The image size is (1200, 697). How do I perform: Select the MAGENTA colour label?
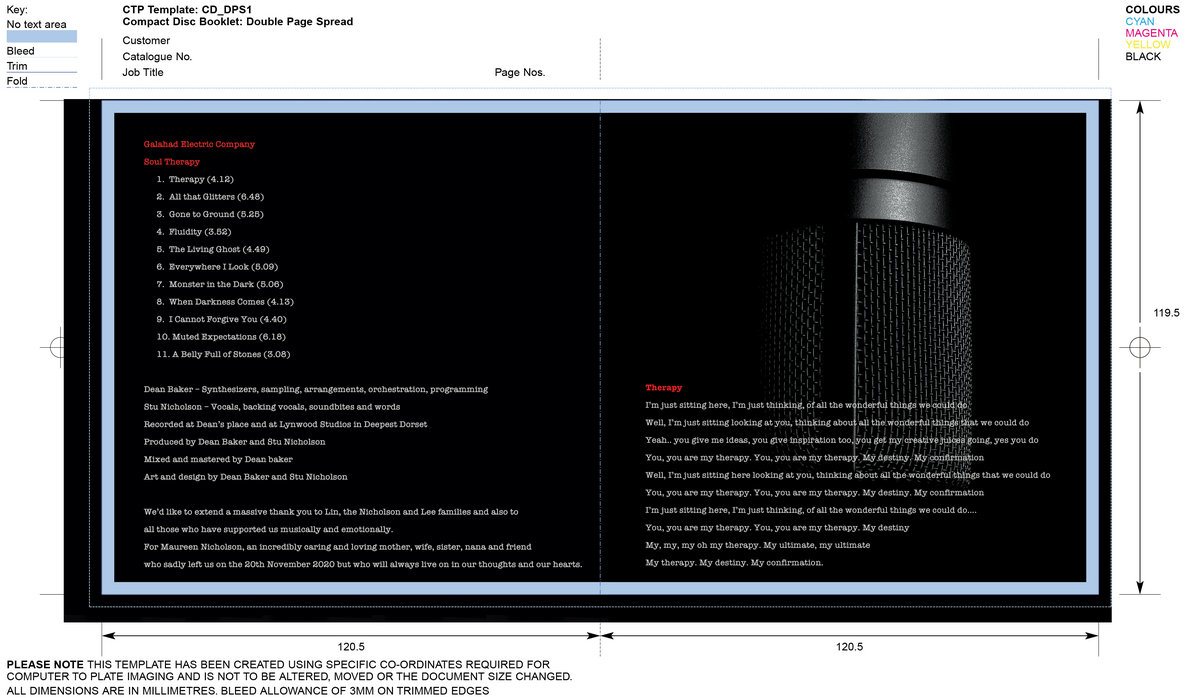pyautogui.click(x=1151, y=33)
